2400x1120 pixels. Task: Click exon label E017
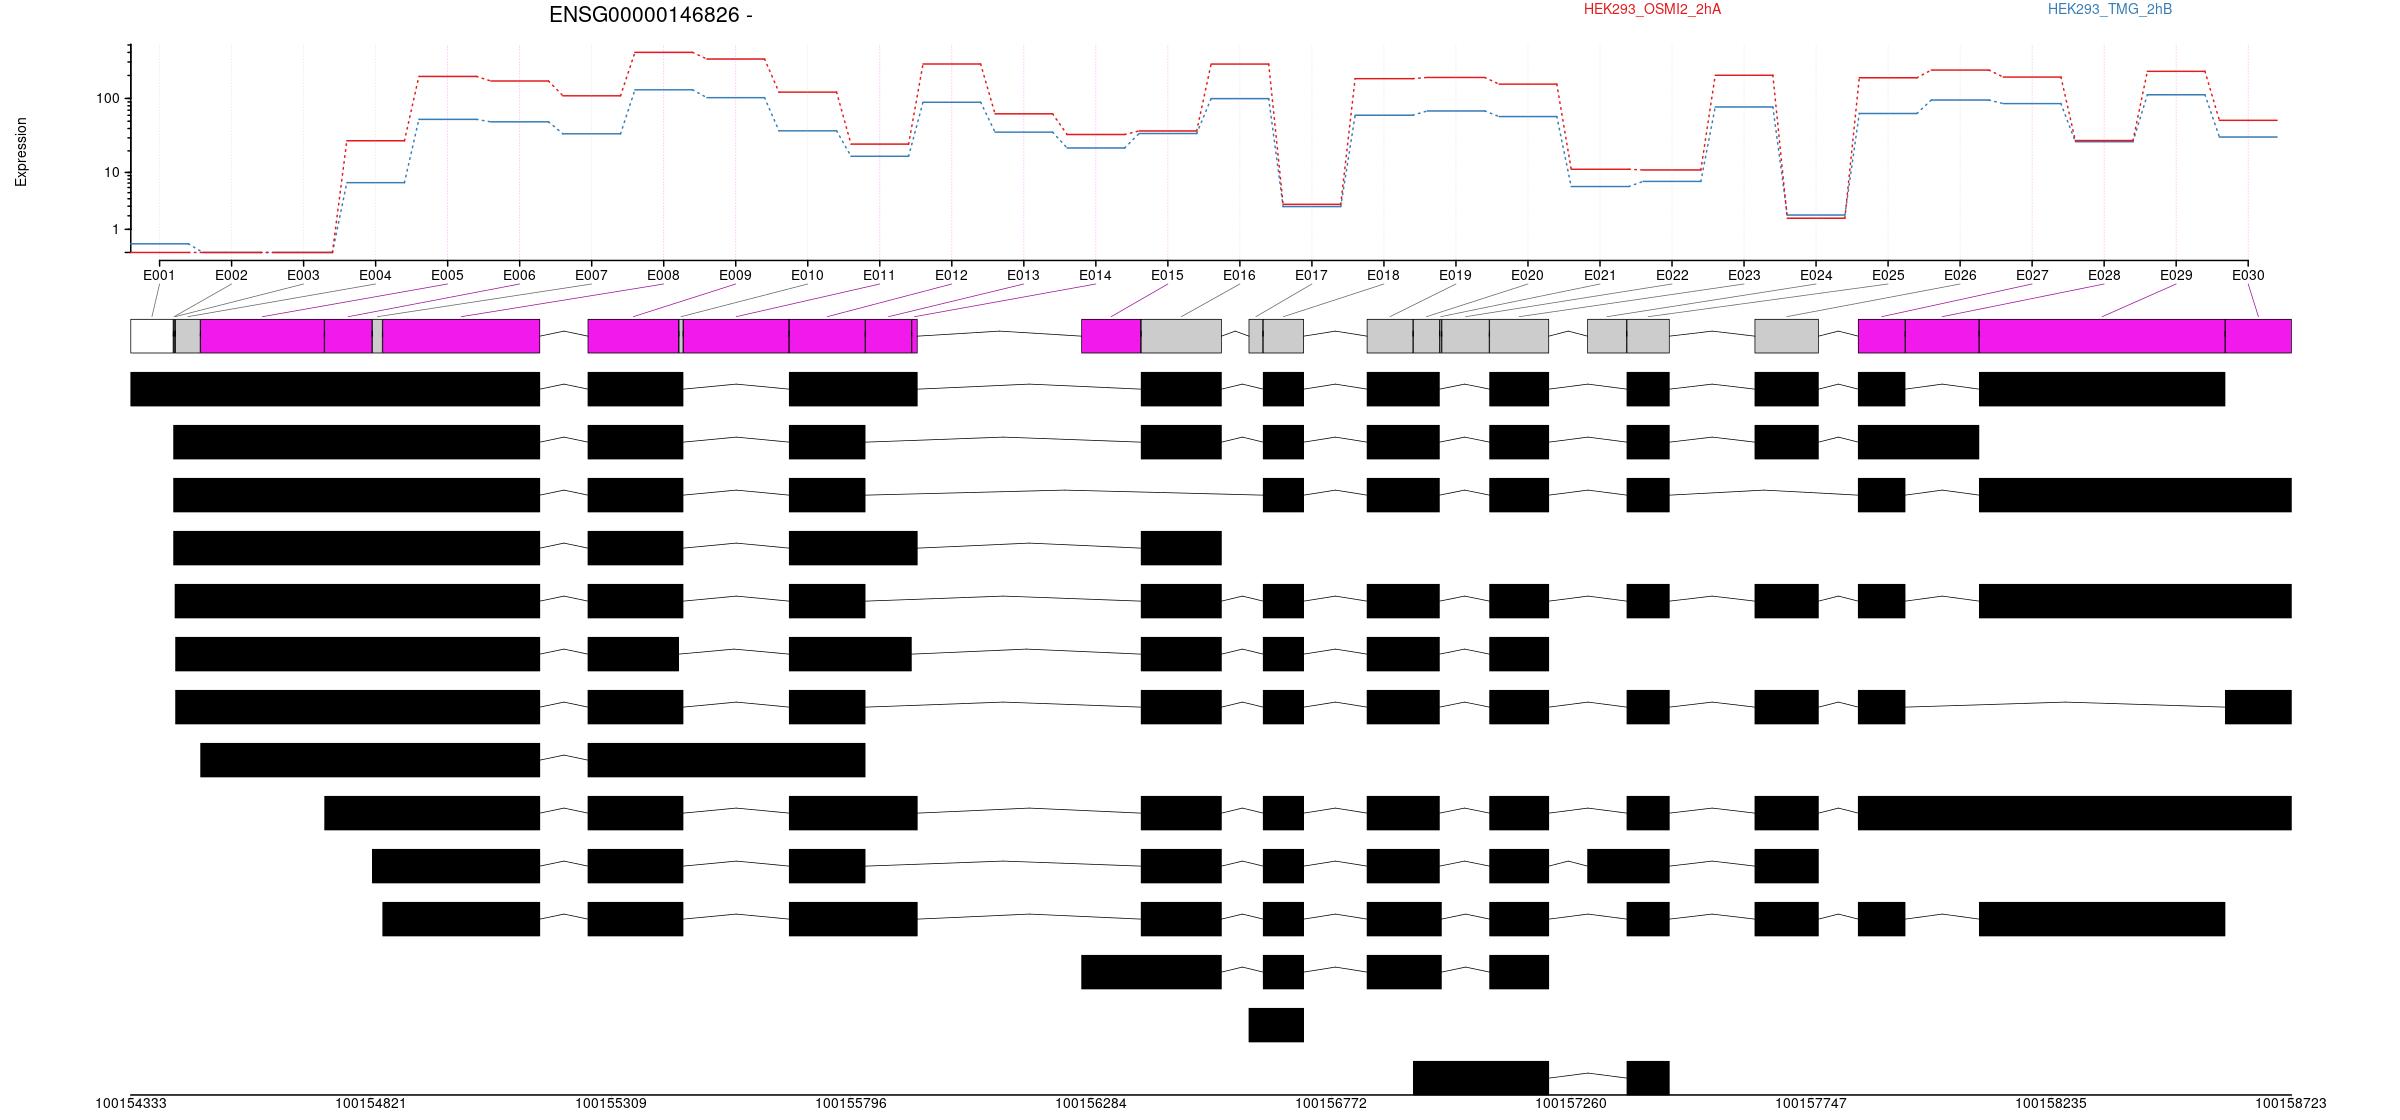coord(1311,275)
